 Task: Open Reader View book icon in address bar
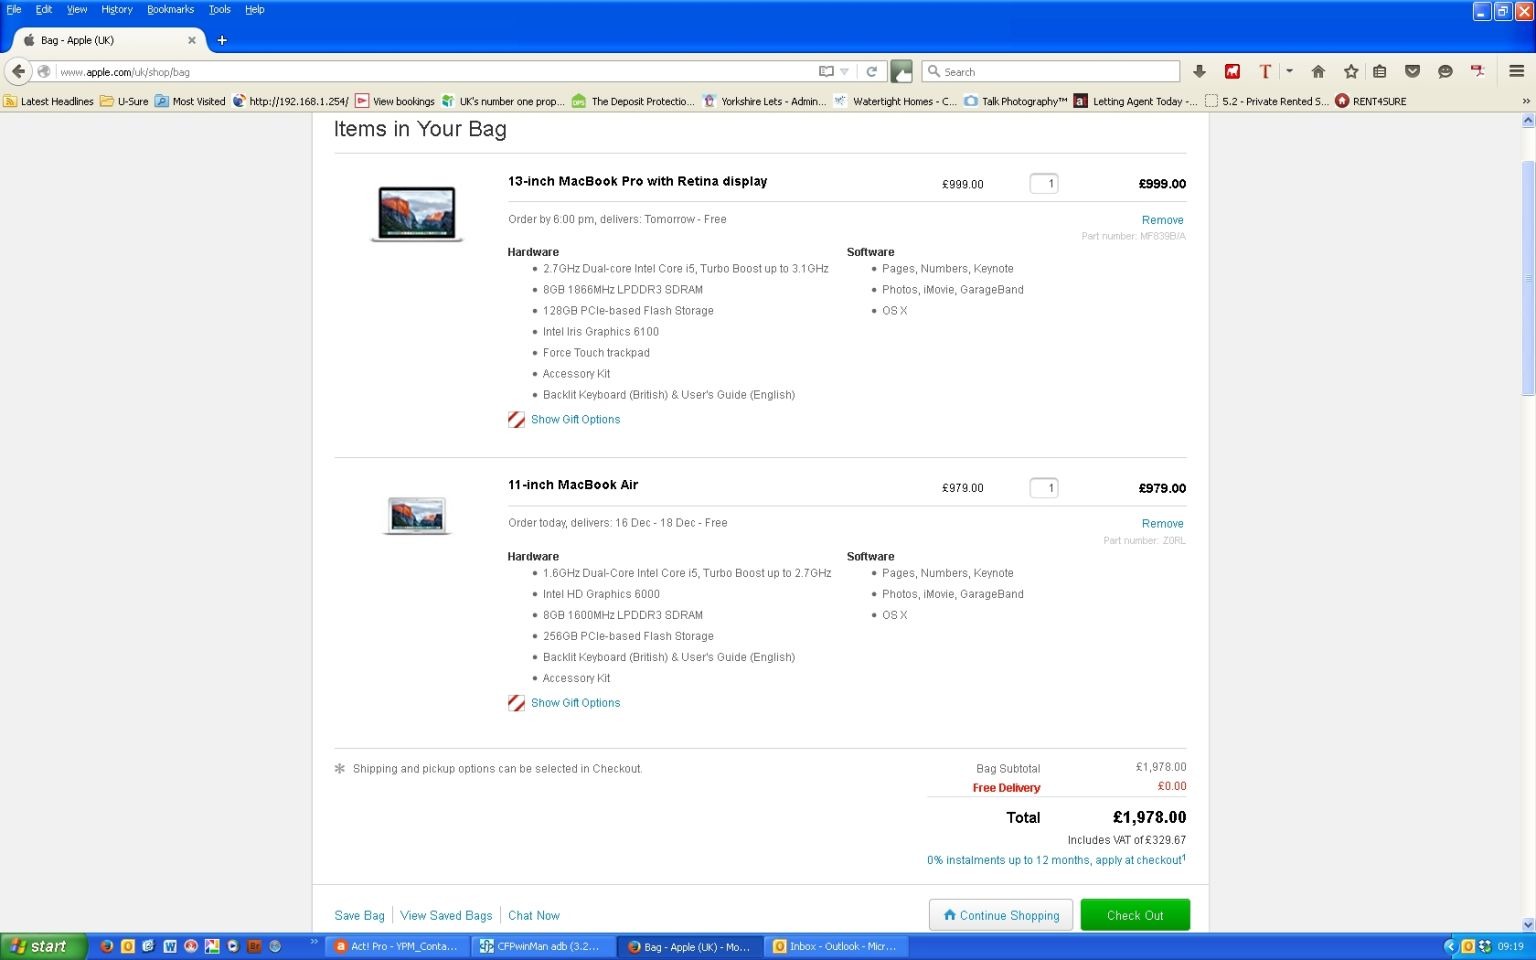(826, 72)
